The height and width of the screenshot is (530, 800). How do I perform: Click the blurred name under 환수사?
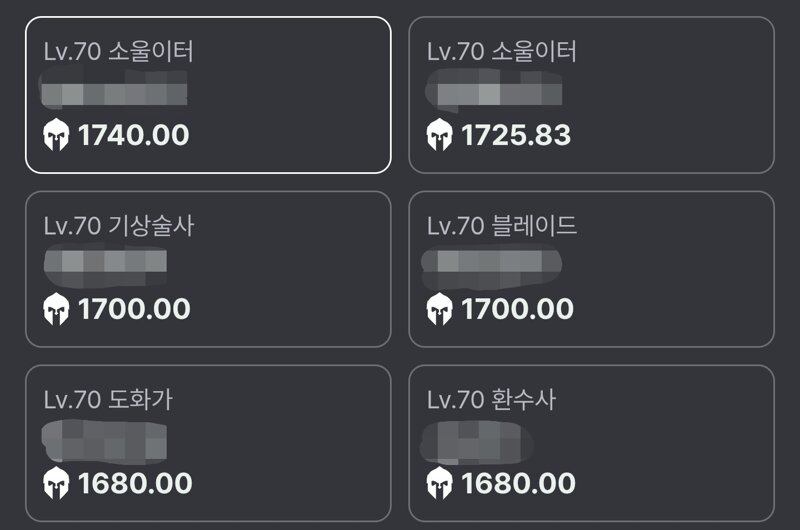click(476, 443)
